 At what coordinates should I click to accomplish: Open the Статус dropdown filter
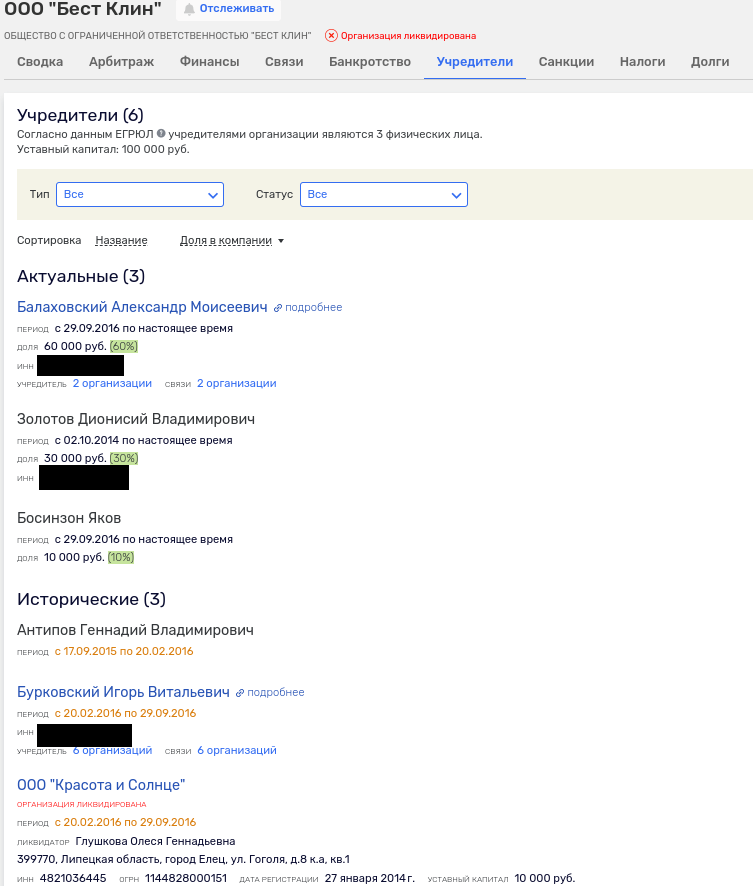coord(384,195)
